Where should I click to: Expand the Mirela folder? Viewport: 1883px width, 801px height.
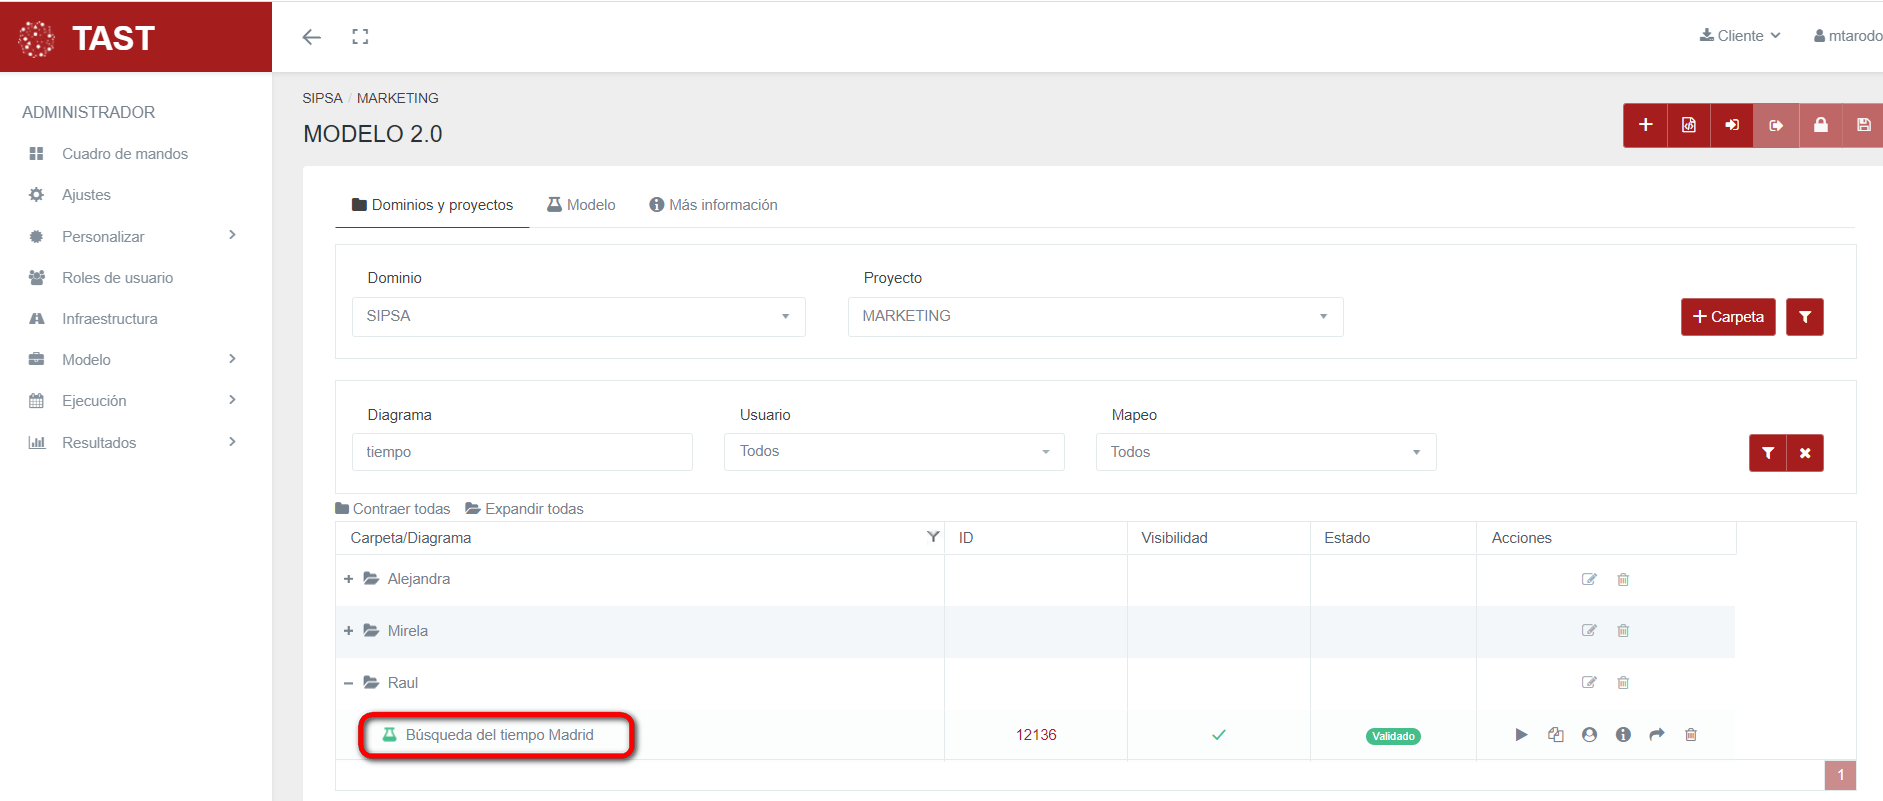click(348, 631)
